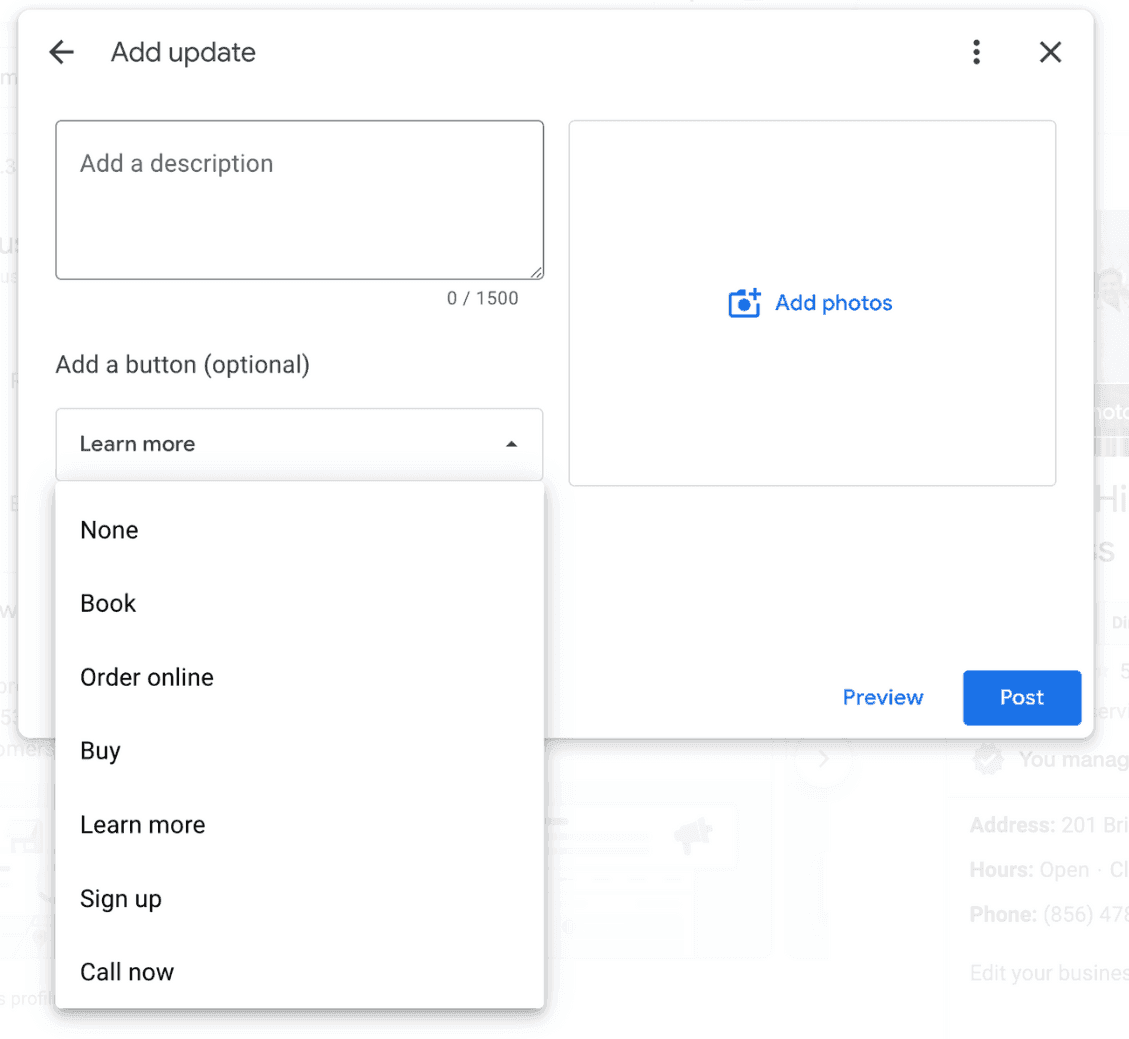Image resolution: width=1129 pixels, height=1039 pixels.
Task: Select the Buy button option
Action: point(300,751)
